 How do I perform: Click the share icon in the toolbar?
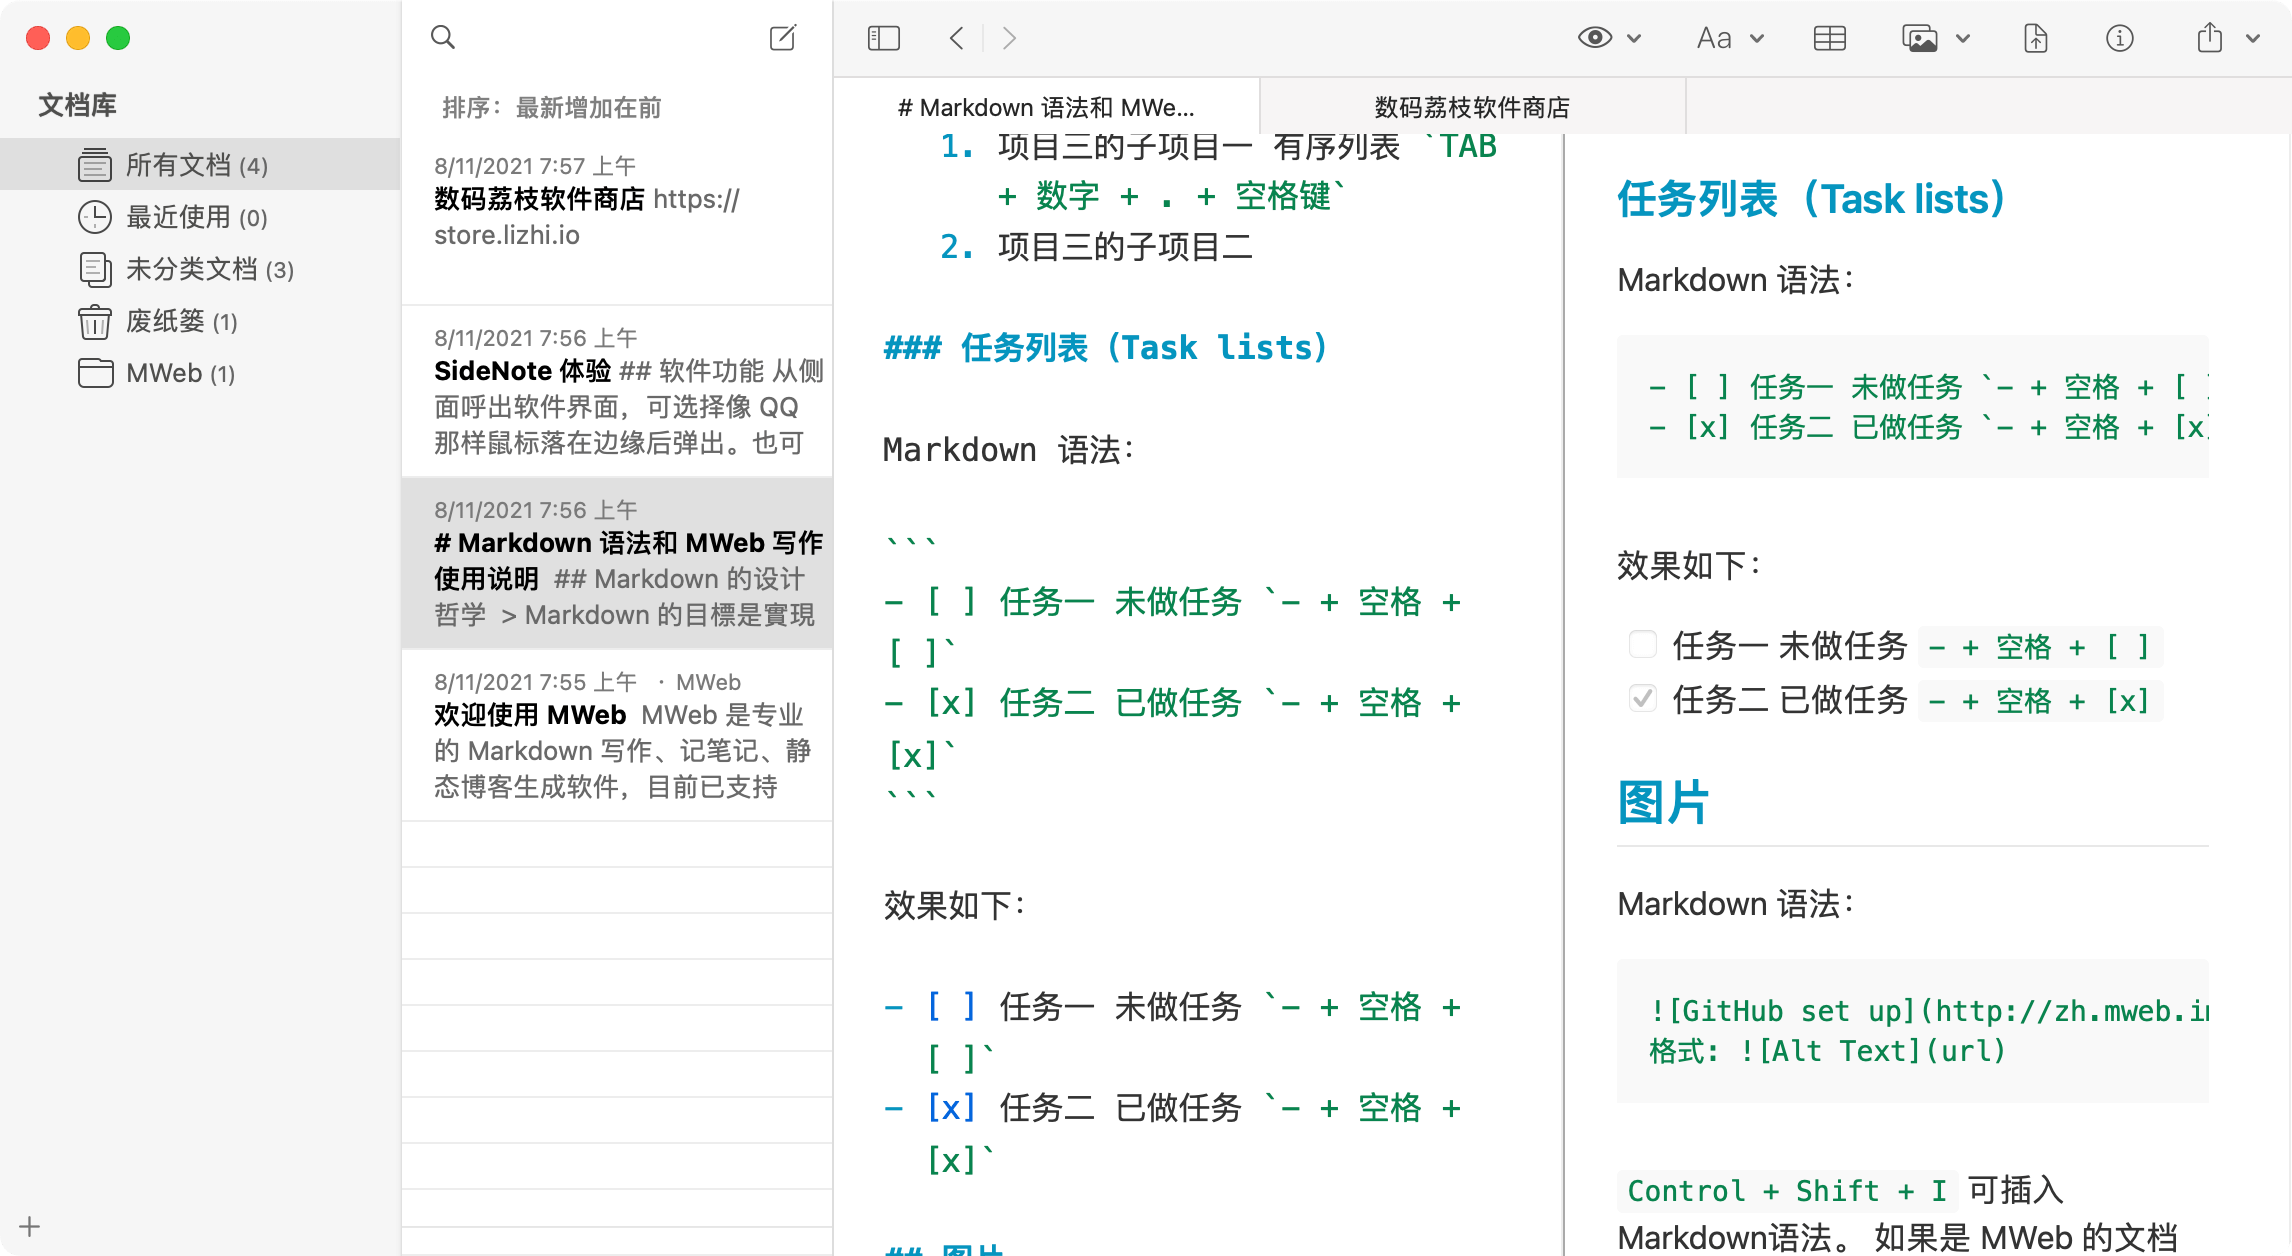(x=2209, y=37)
